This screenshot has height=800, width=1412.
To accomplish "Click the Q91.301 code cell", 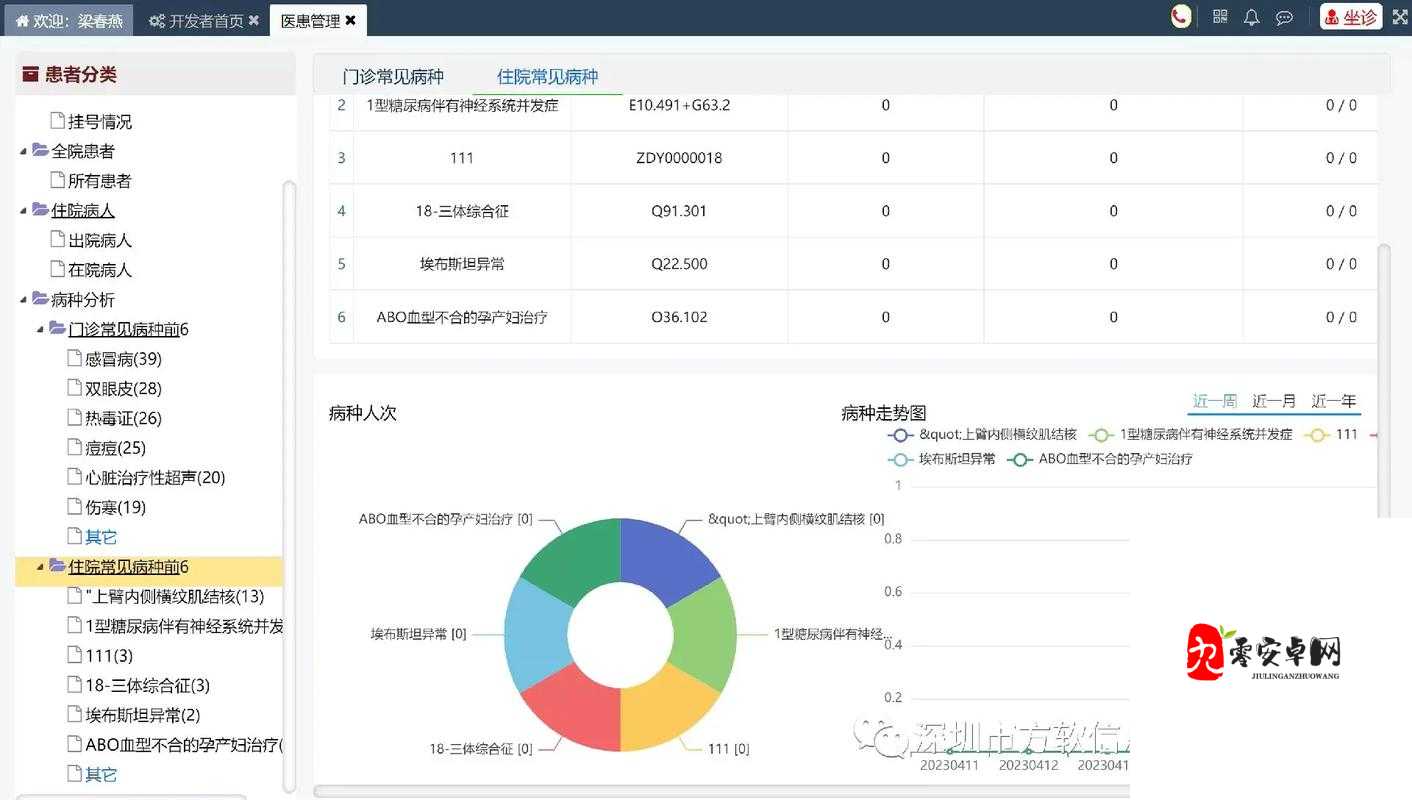I will (x=679, y=211).
